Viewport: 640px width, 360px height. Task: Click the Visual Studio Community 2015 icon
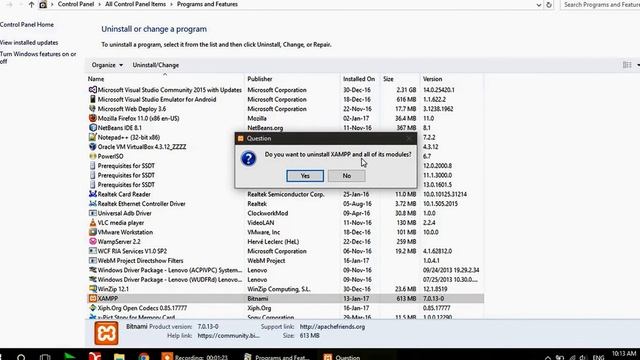(93, 90)
